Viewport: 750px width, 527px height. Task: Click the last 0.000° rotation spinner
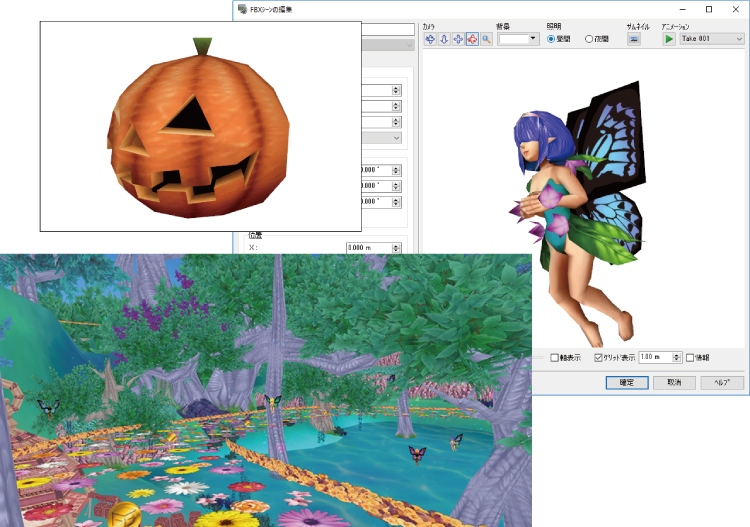pos(396,202)
